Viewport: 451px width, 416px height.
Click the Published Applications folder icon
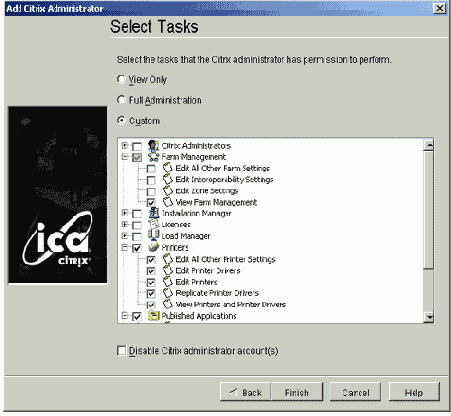coord(153,315)
